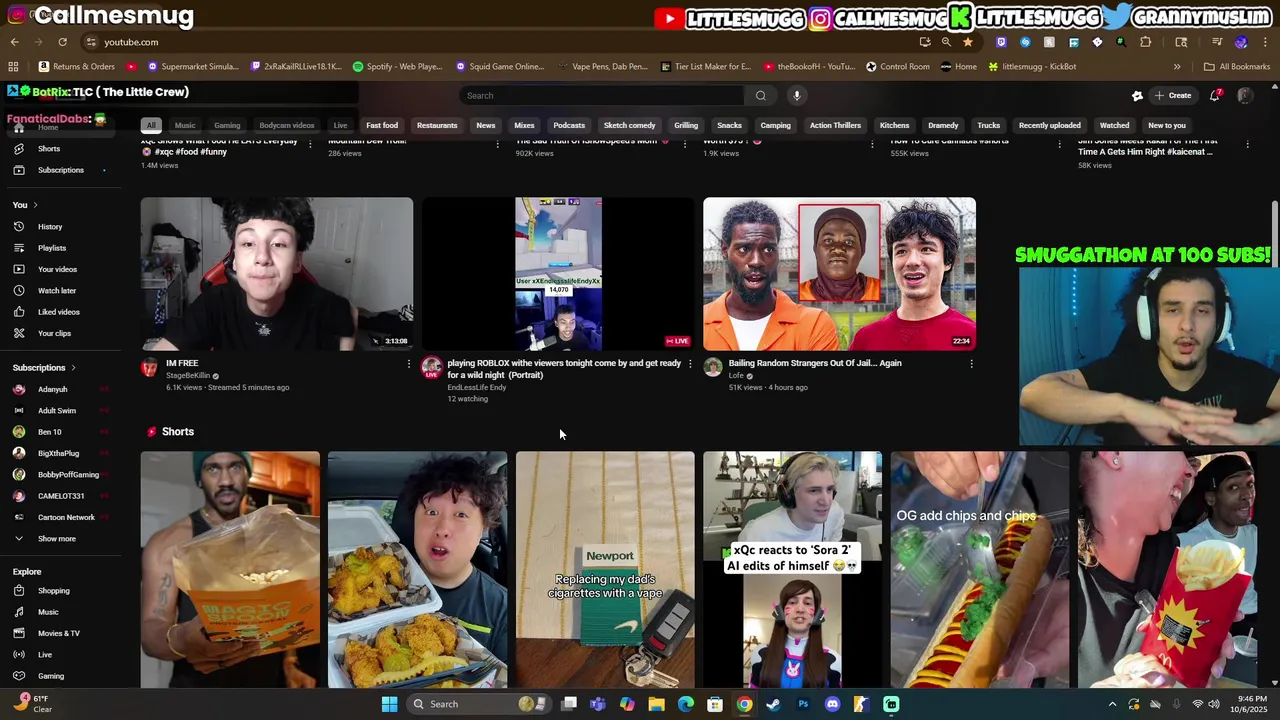Image resolution: width=1280 pixels, height=720 pixels.
Task: Open Live under Explore
Action: (45, 655)
